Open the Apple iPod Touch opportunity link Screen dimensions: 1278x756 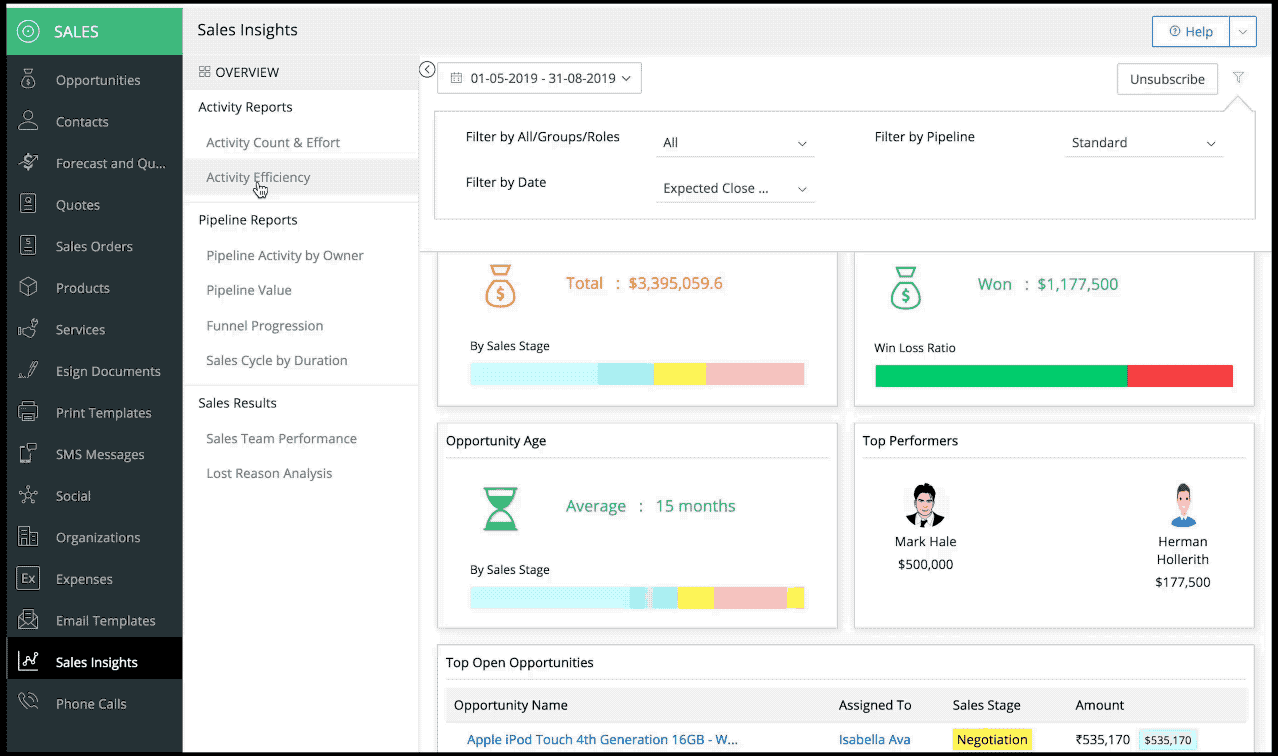602,739
